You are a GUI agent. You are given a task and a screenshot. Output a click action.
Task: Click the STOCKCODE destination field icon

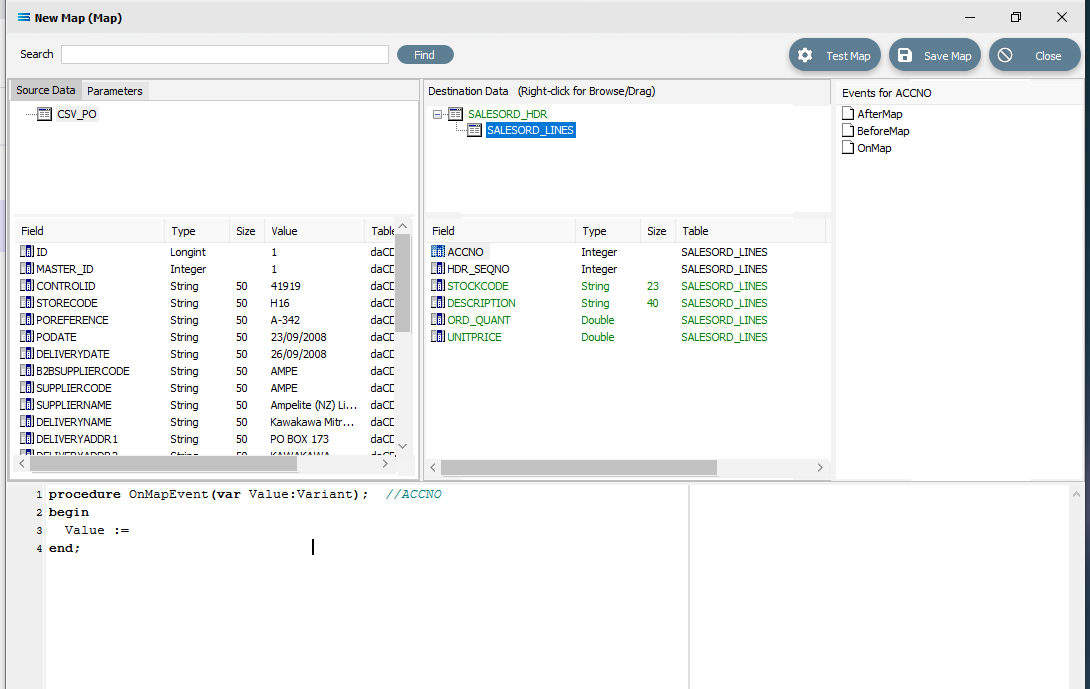[x=438, y=286]
